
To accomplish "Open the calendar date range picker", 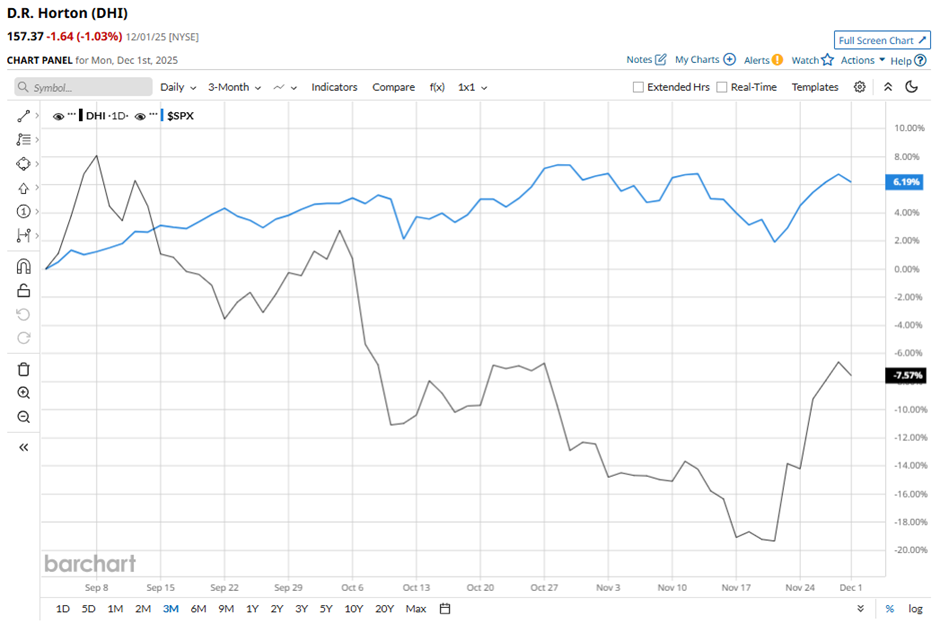I will (x=445, y=608).
